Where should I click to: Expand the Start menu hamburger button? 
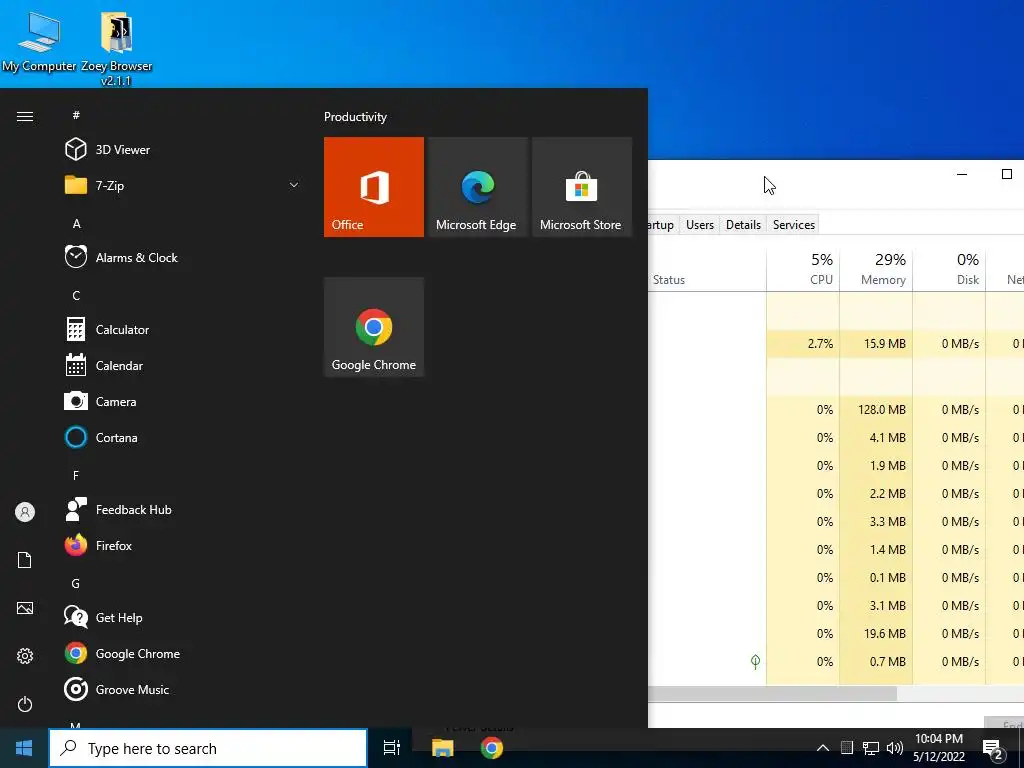pyautogui.click(x=25, y=117)
